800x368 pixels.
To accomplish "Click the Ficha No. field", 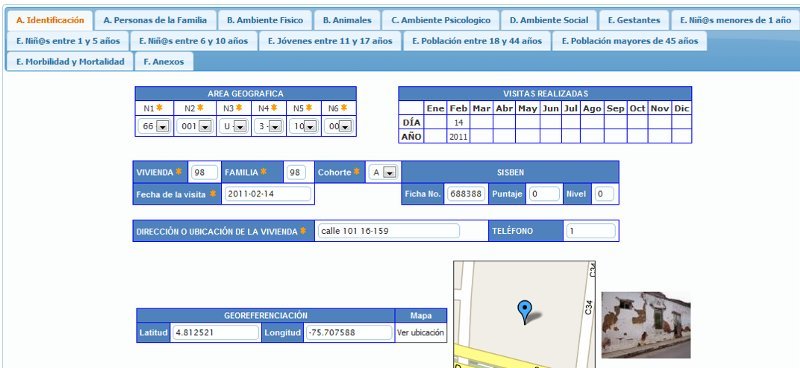I will [466, 194].
